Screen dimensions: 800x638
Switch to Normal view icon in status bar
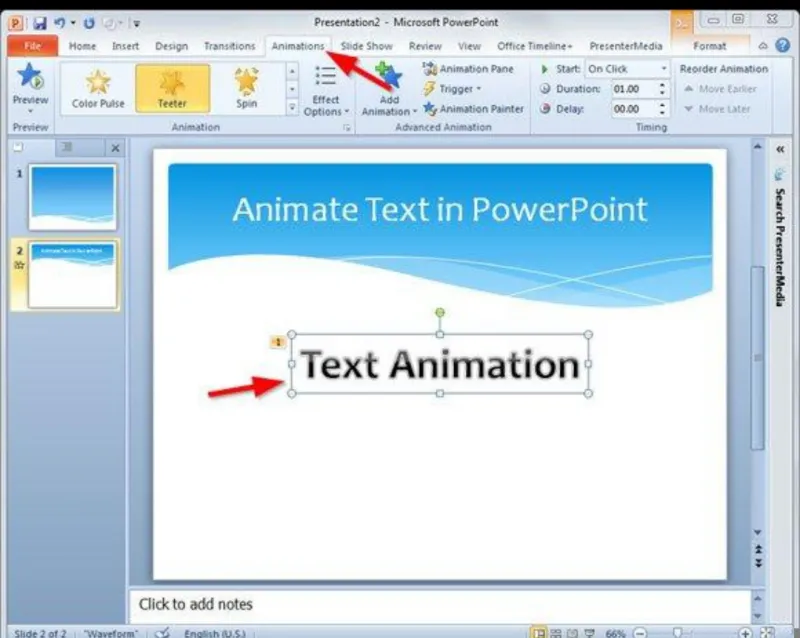(x=538, y=633)
